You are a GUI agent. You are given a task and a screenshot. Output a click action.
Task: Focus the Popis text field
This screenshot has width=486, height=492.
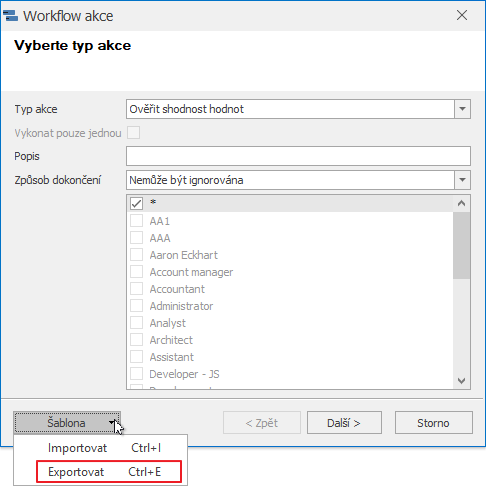click(x=298, y=156)
